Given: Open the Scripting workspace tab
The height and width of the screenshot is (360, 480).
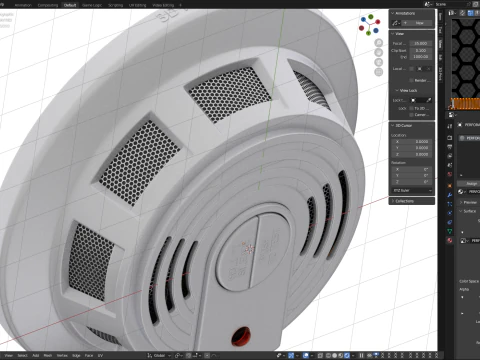Looking at the screenshot, I should click(x=115, y=5).
